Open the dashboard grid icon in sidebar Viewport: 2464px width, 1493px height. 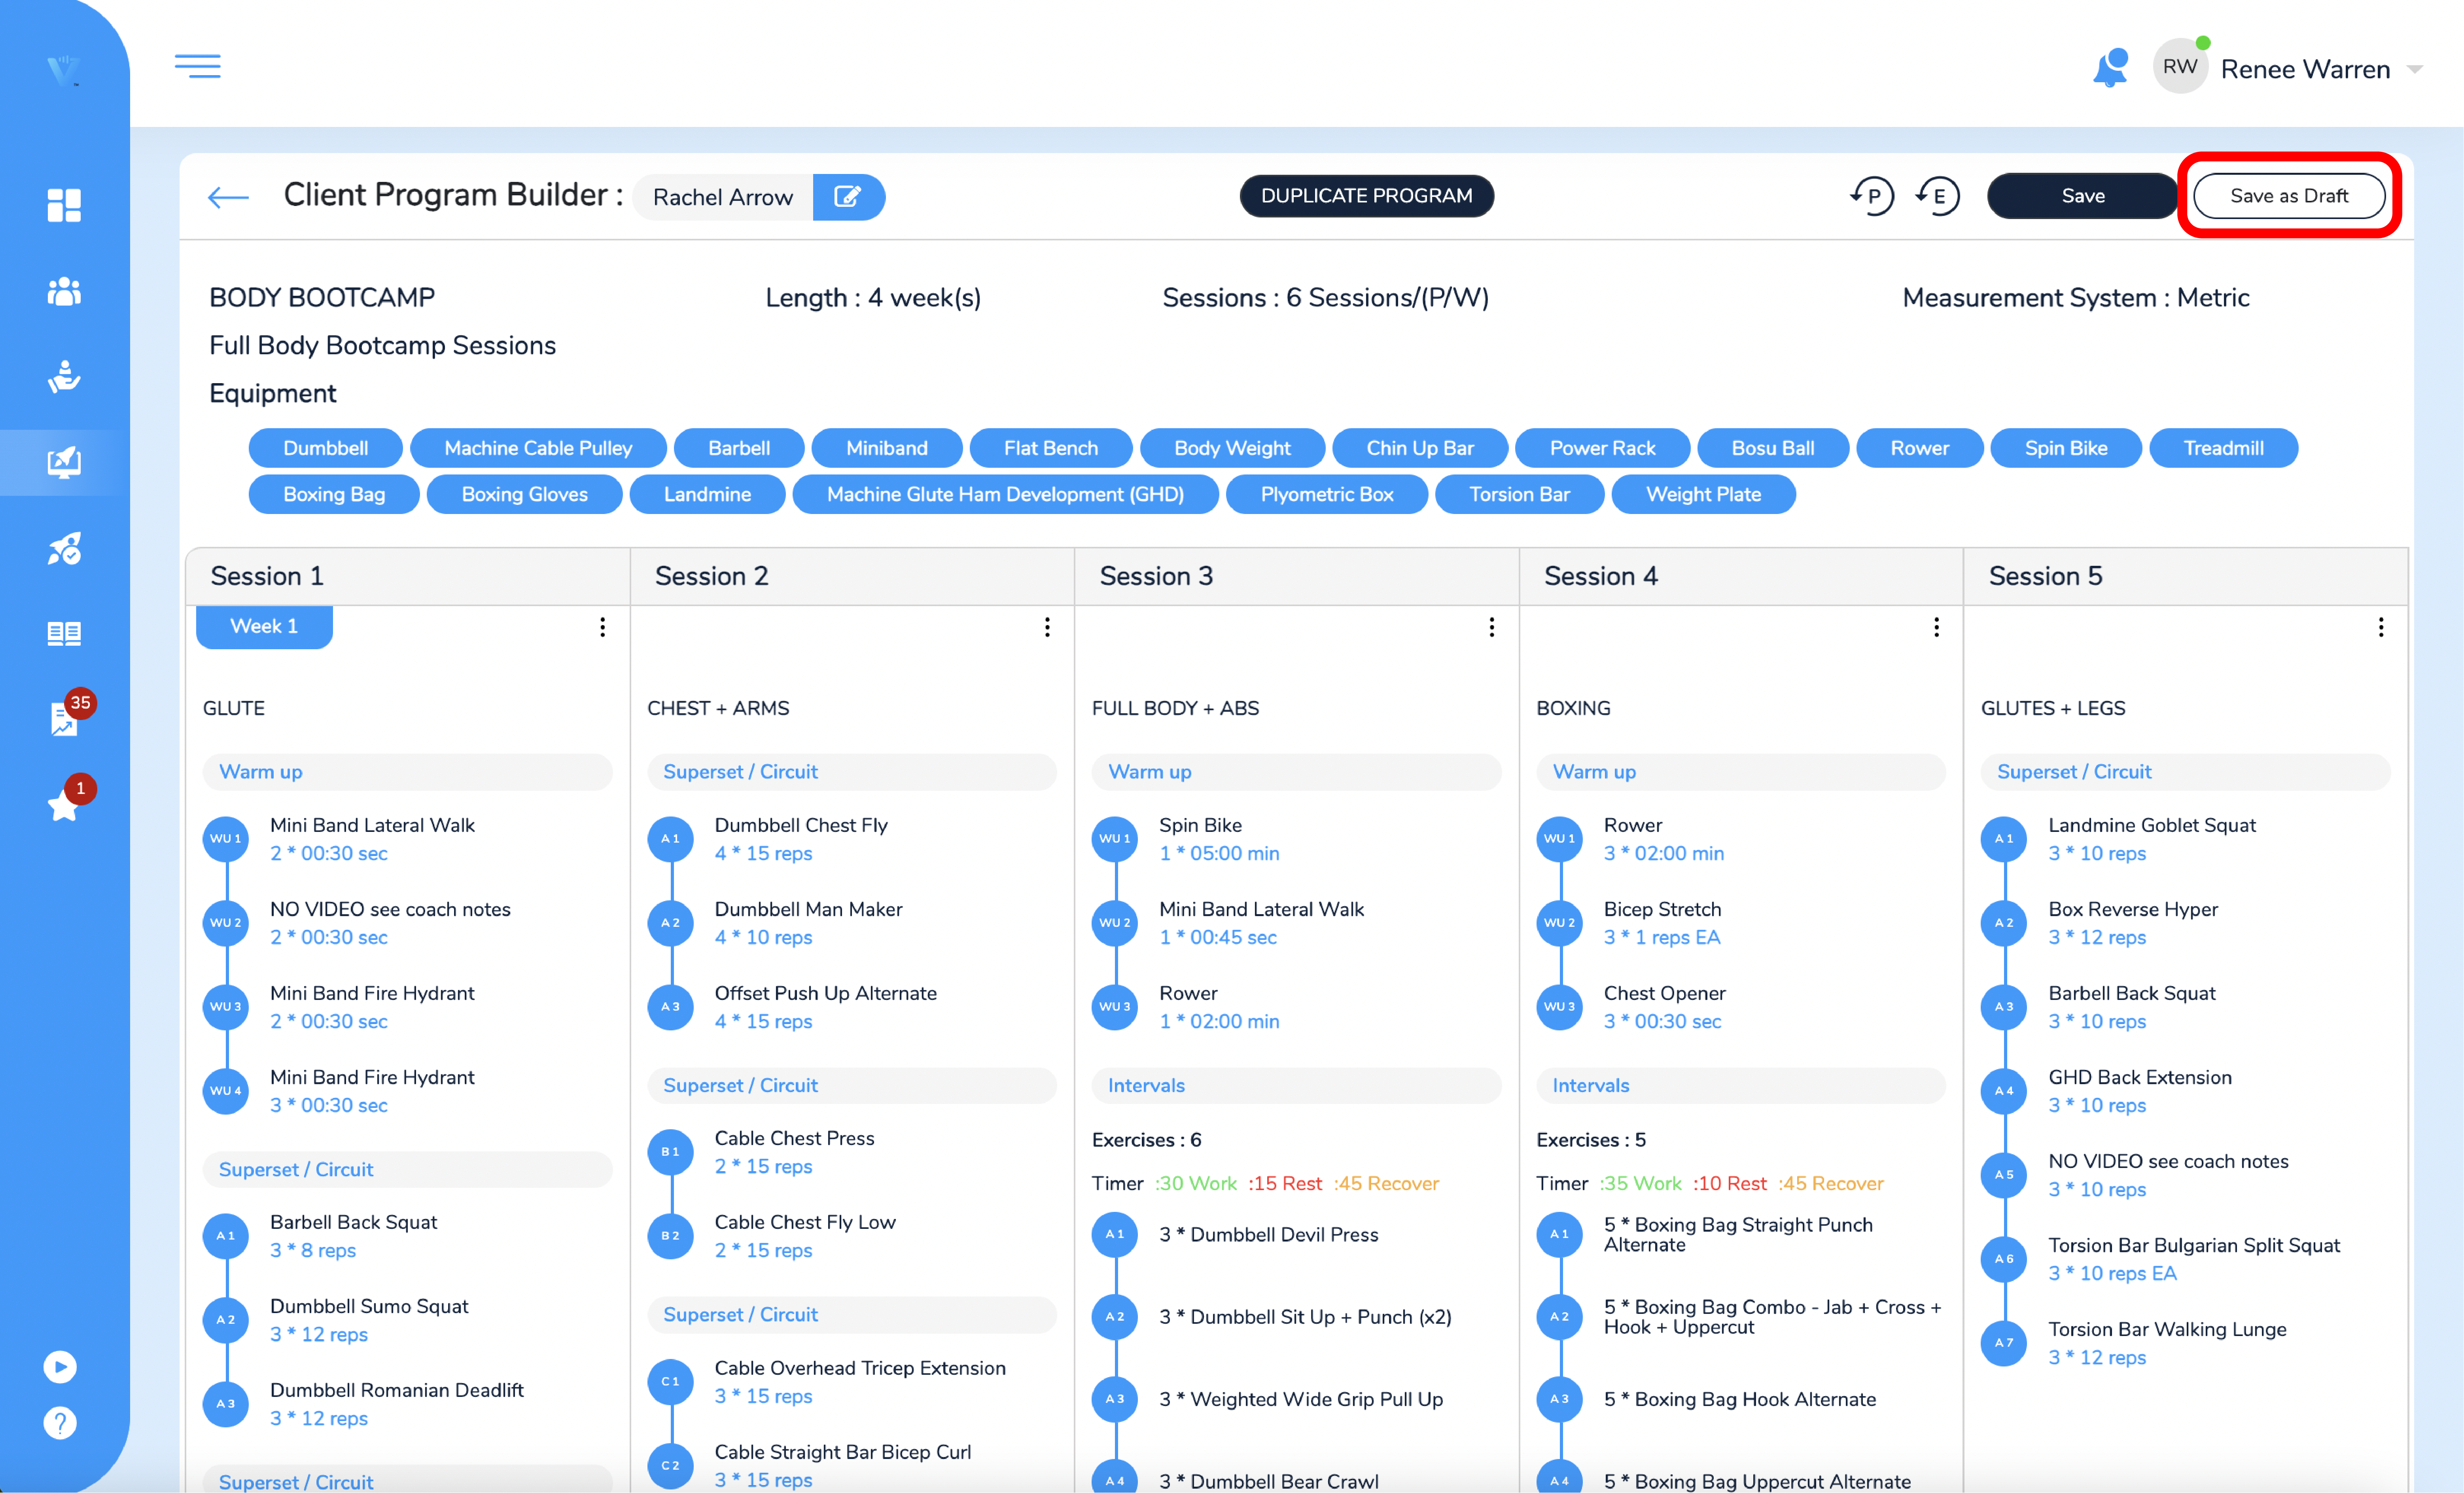pyautogui.click(x=64, y=205)
